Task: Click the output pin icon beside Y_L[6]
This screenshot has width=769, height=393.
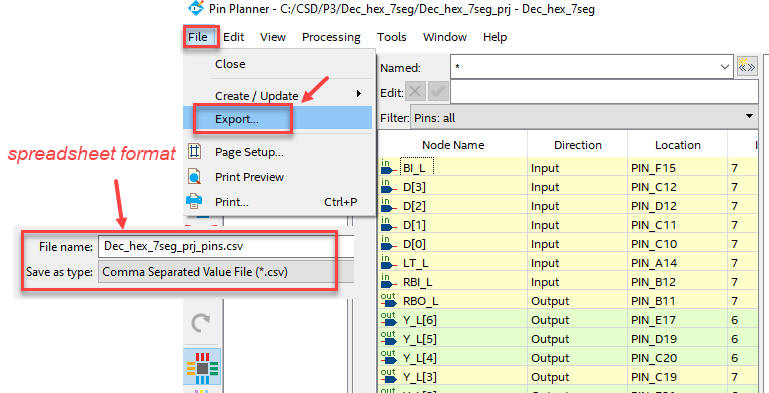Action: 388,319
